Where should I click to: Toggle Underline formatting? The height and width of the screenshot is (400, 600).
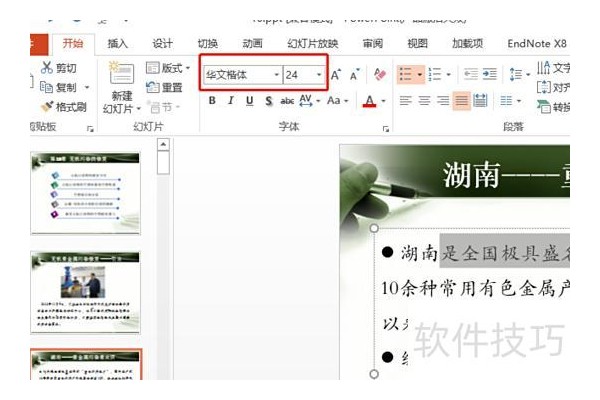click(249, 101)
